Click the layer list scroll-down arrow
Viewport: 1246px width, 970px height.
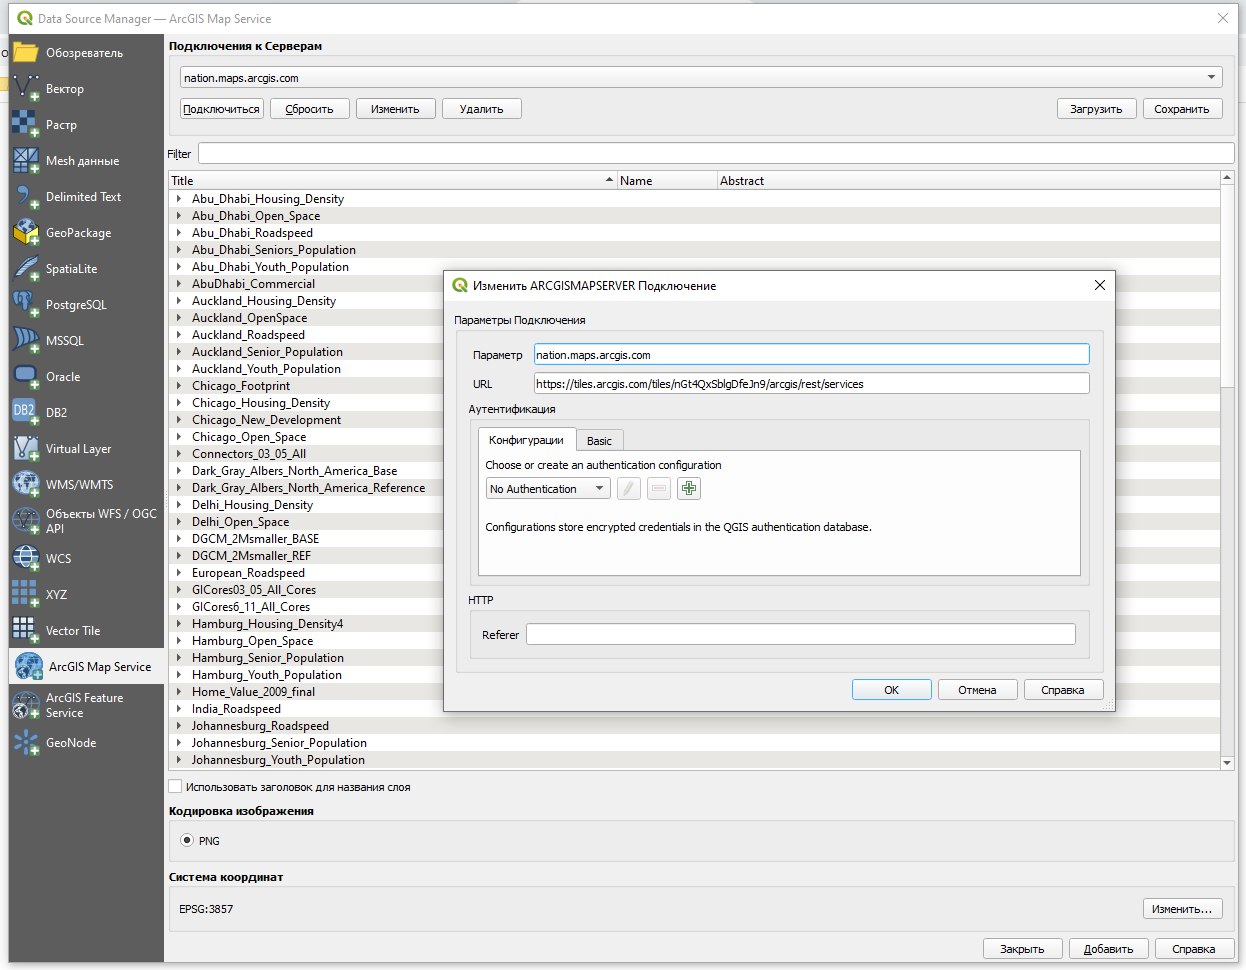(1228, 763)
